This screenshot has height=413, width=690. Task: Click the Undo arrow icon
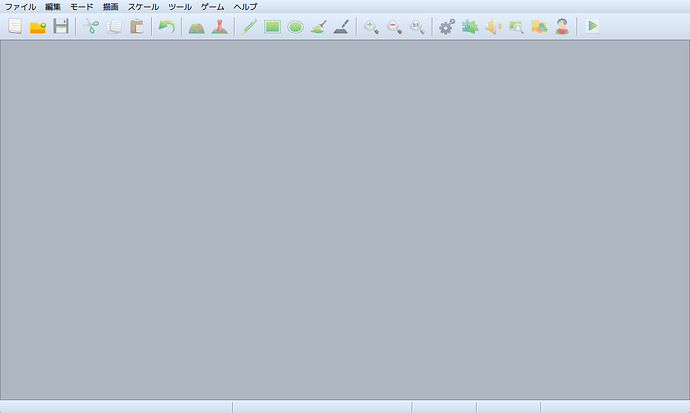pos(167,27)
